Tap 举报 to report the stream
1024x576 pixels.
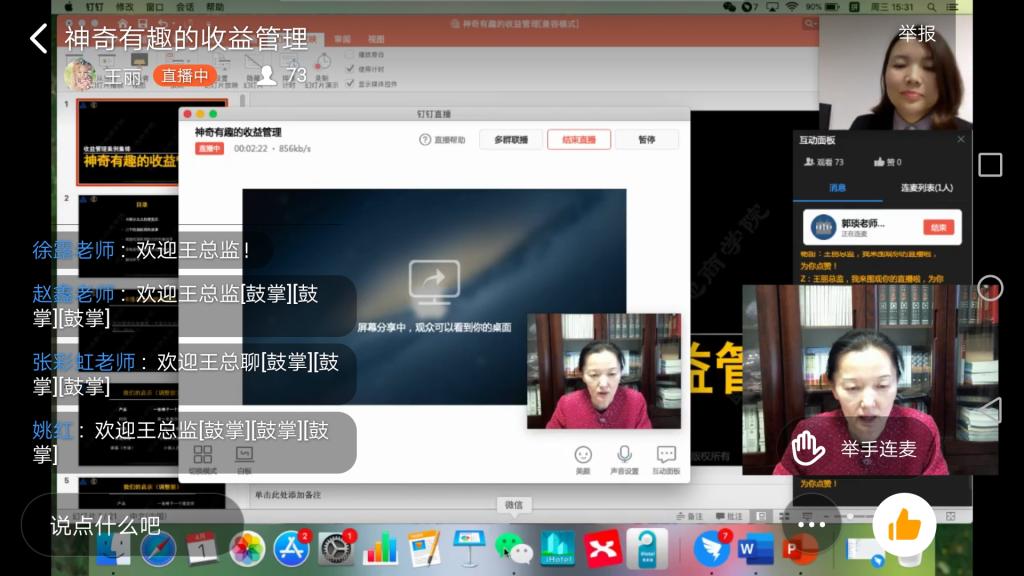click(x=916, y=34)
